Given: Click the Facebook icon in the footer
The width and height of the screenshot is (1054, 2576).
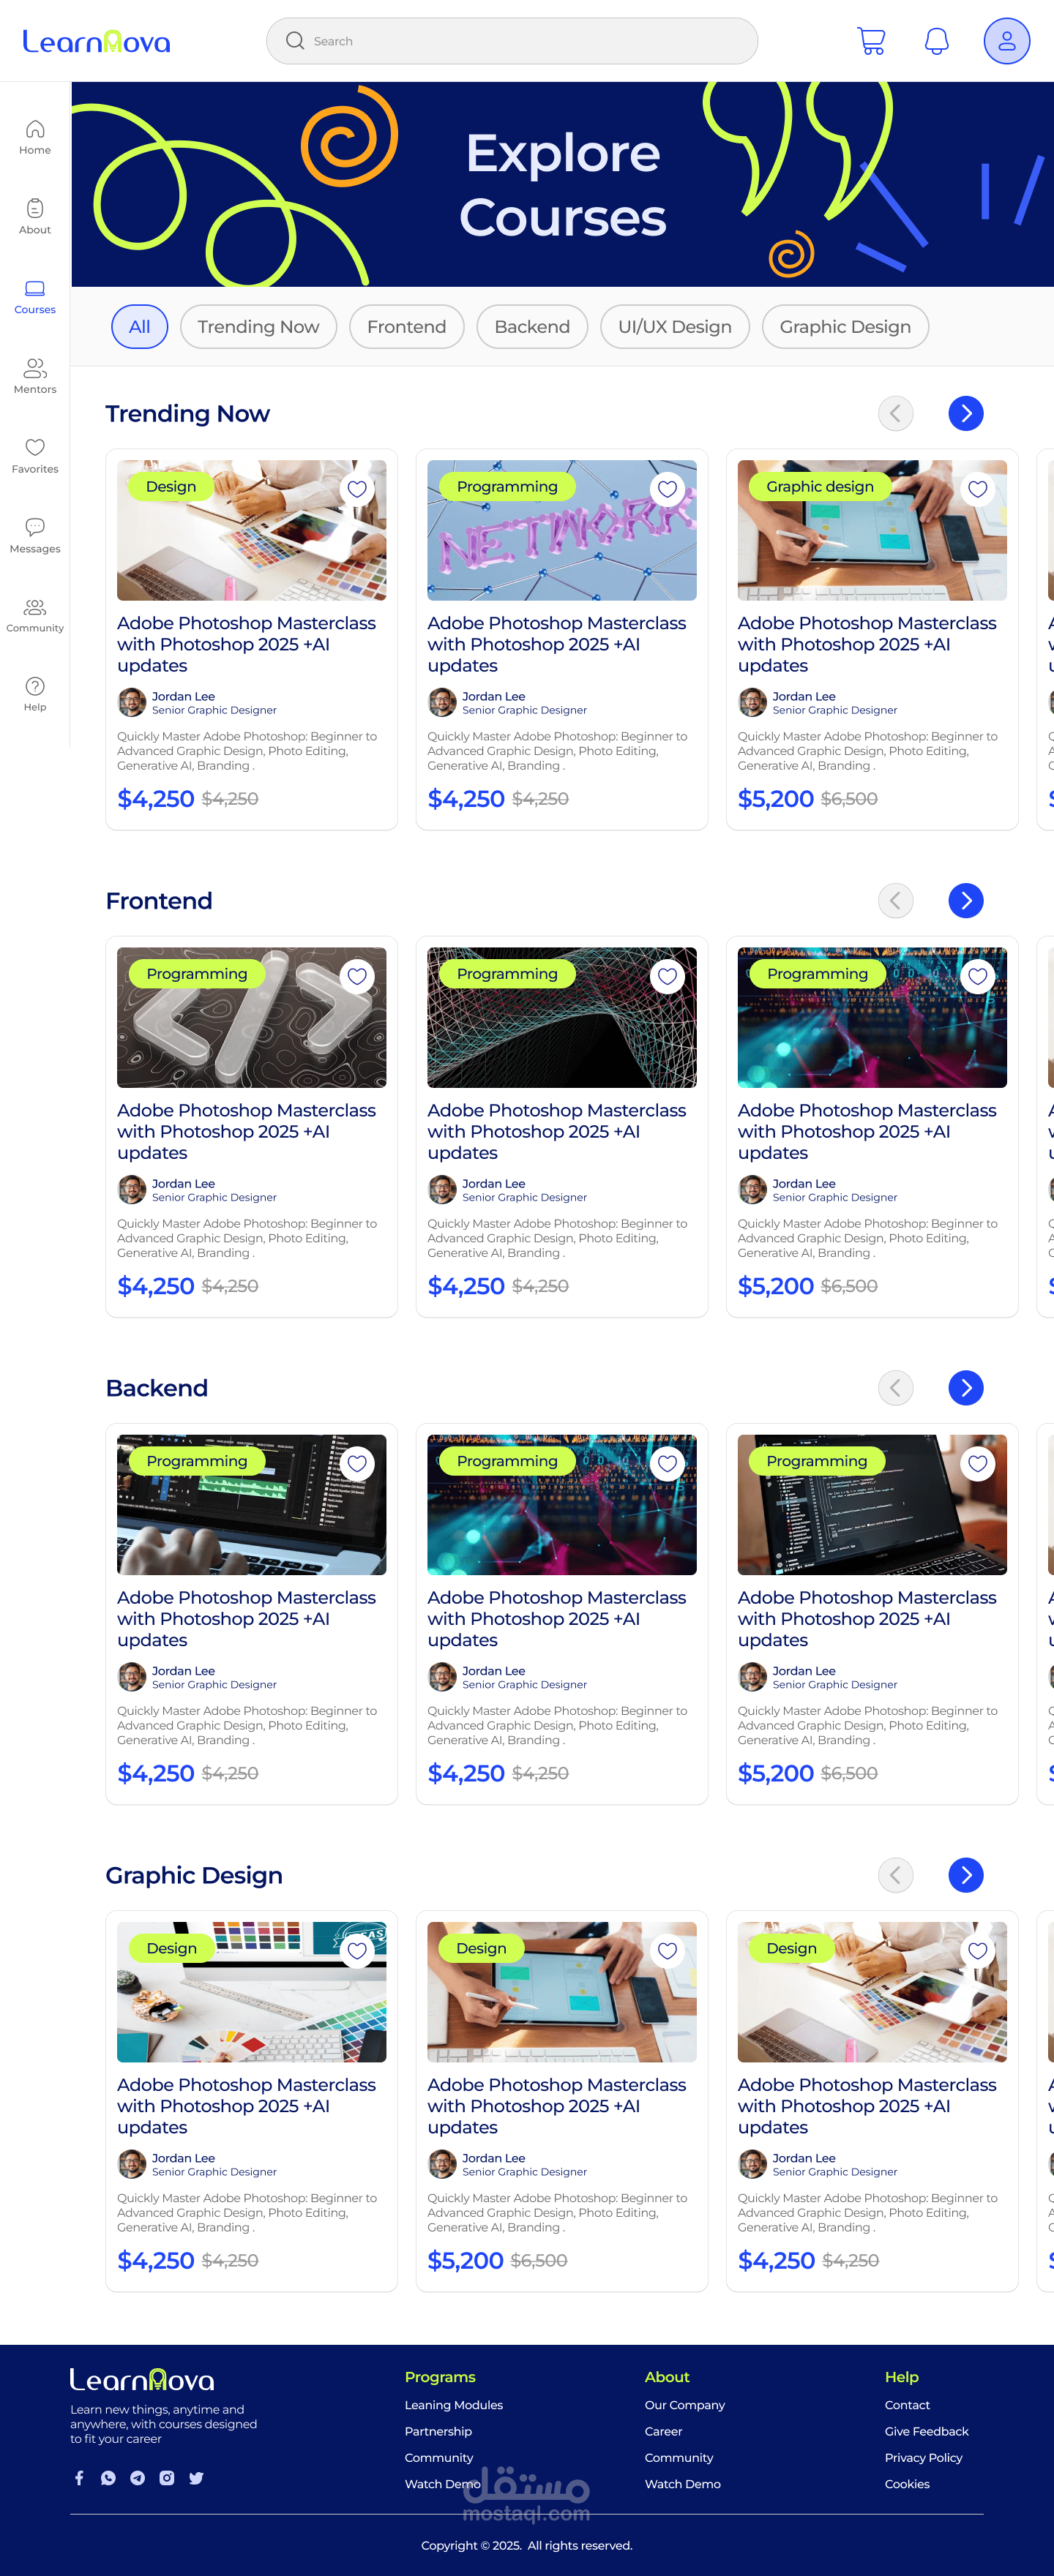Looking at the screenshot, I should tap(79, 2478).
